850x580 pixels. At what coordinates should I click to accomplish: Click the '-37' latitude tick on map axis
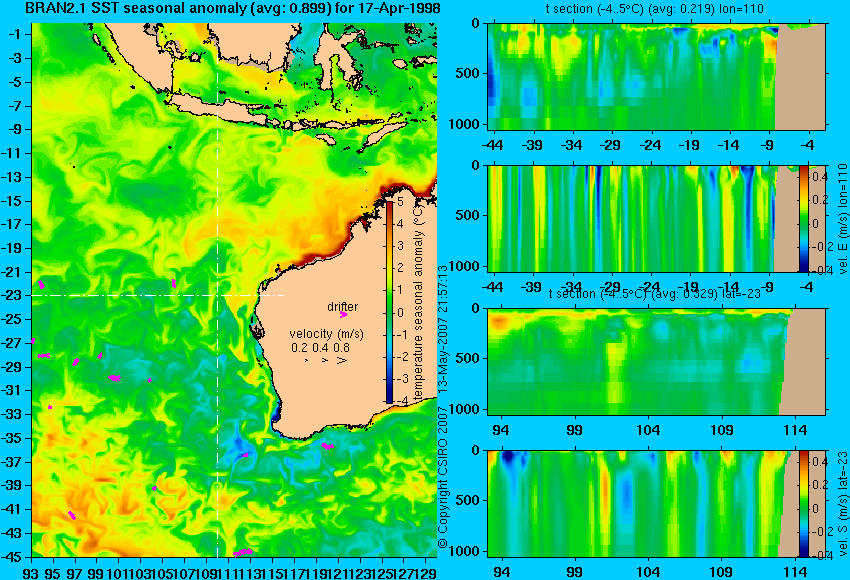(13, 462)
